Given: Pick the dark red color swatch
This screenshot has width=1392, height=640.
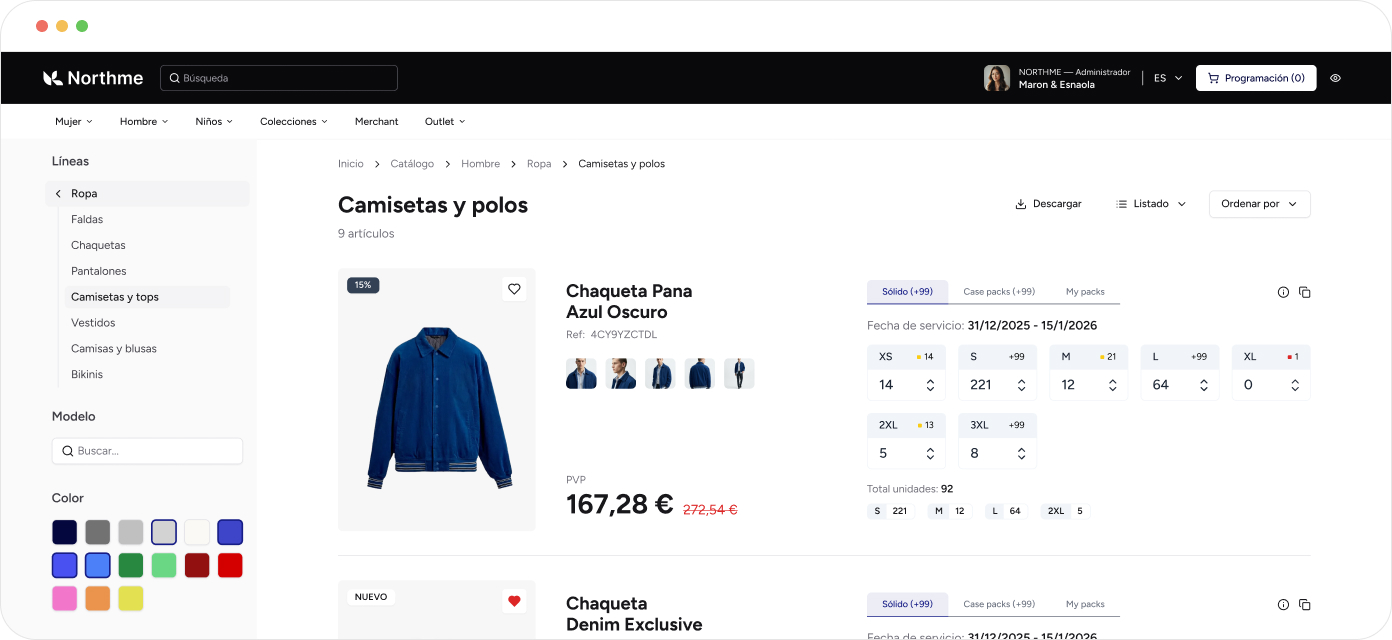Looking at the screenshot, I should click(x=197, y=565).
